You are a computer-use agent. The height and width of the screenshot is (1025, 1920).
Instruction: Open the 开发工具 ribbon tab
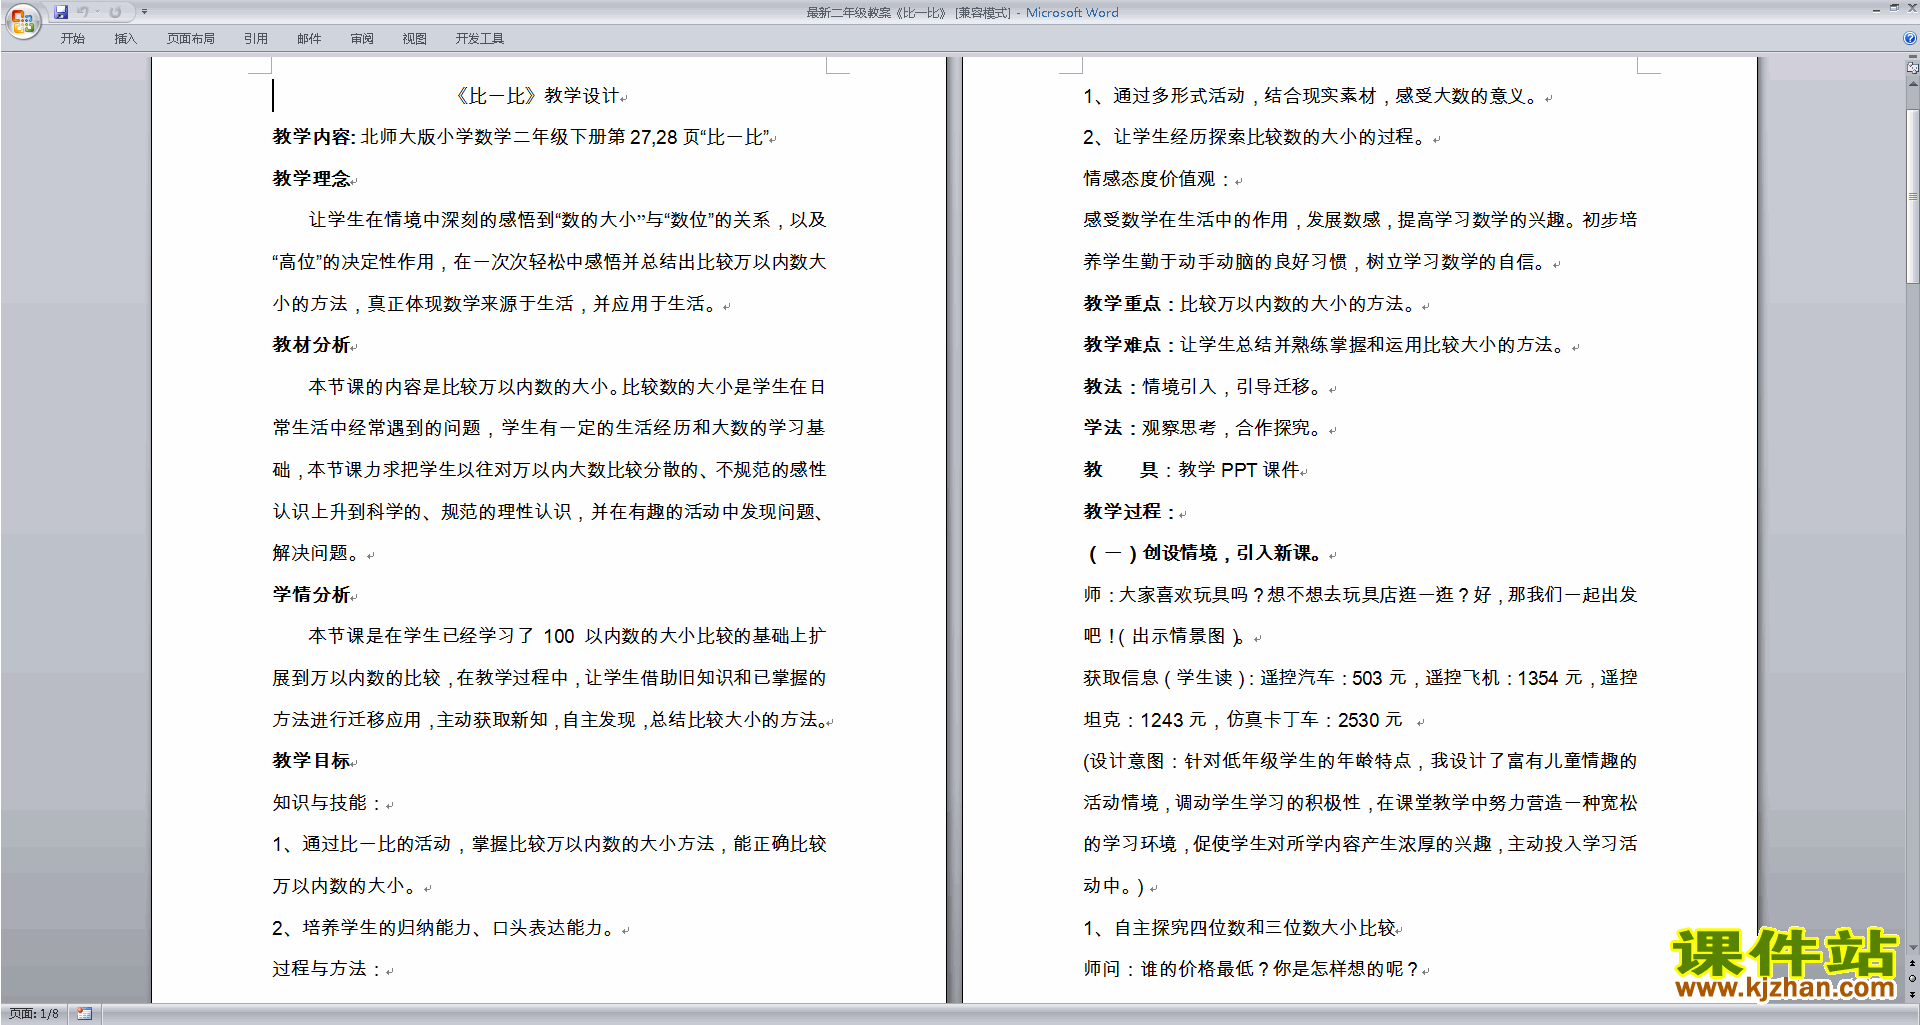(x=480, y=39)
